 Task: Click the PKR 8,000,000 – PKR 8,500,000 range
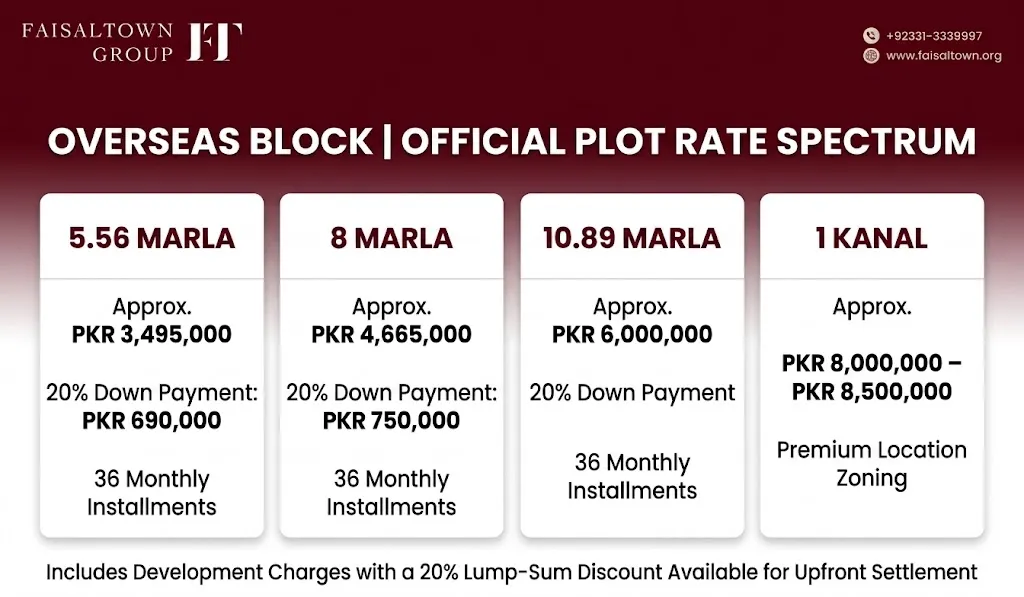click(x=871, y=378)
